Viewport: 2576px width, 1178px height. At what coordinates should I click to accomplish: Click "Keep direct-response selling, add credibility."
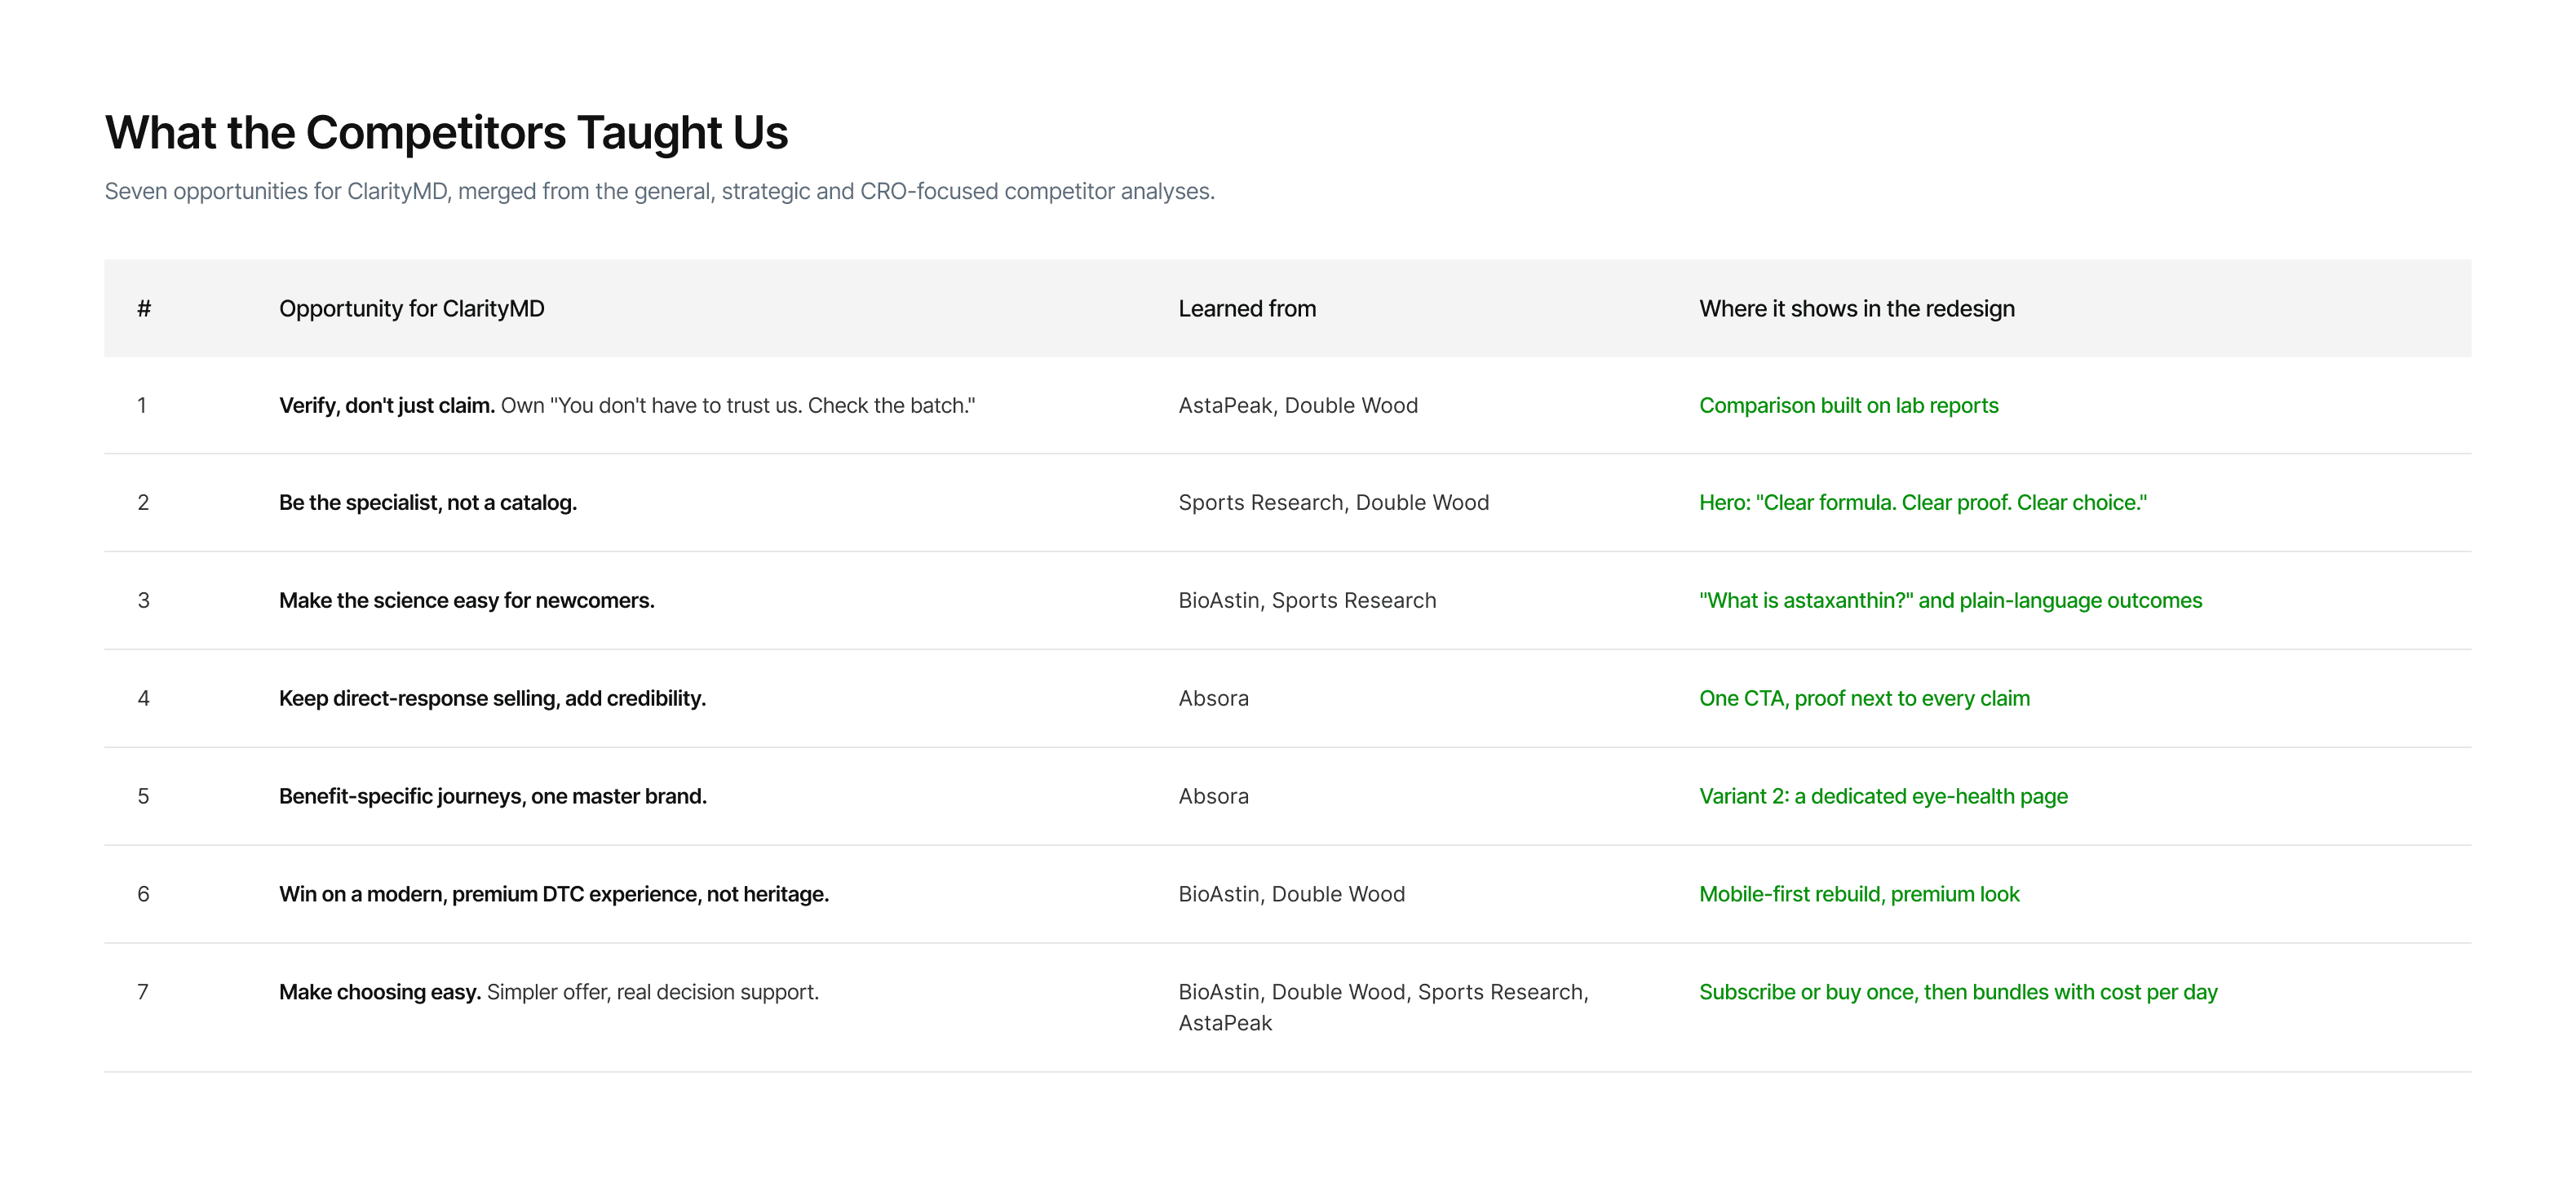[492, 699]
